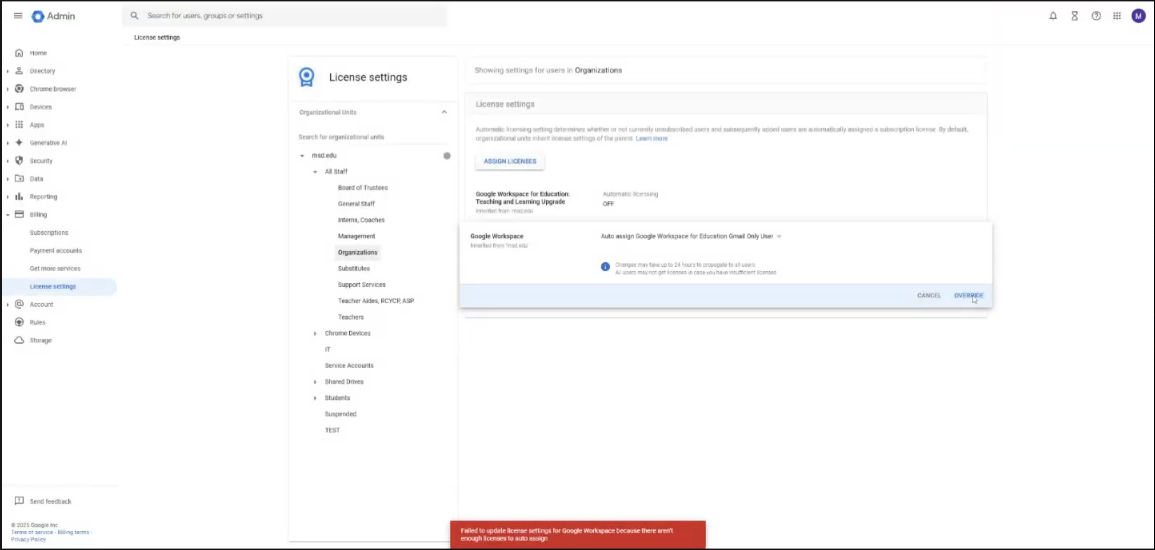Screen dimensions: 1155x550
Task: Expand the Directory sidebar section
Action: click(7, 71)
